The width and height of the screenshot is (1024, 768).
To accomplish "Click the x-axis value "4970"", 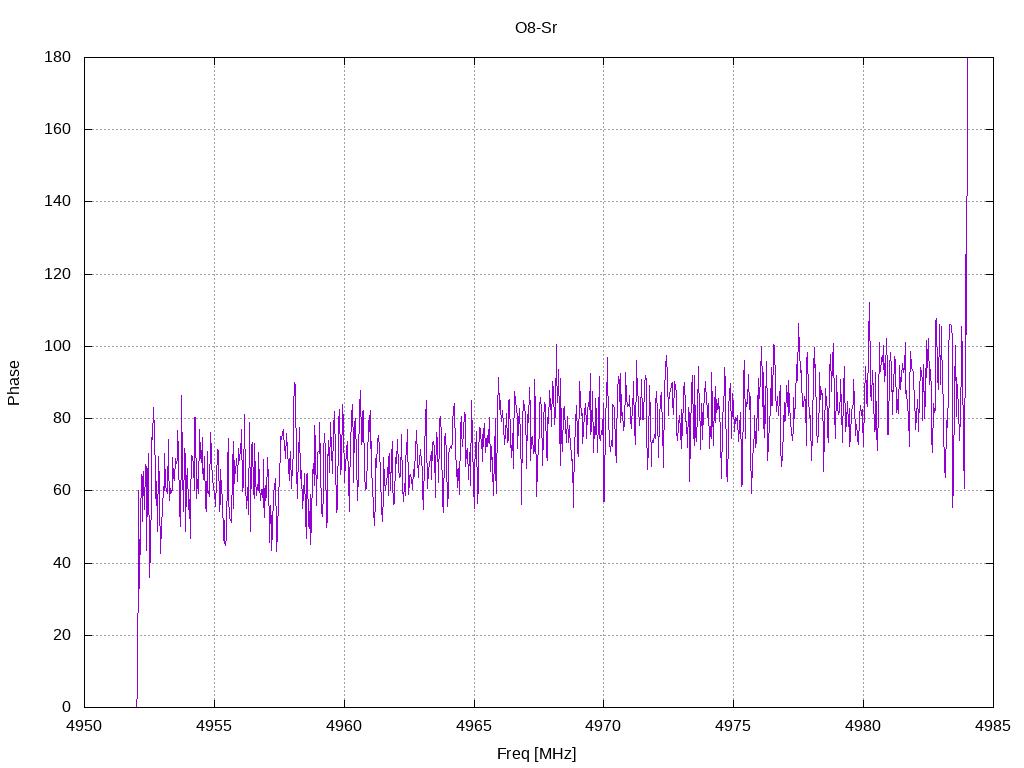I will pos(603,726).
